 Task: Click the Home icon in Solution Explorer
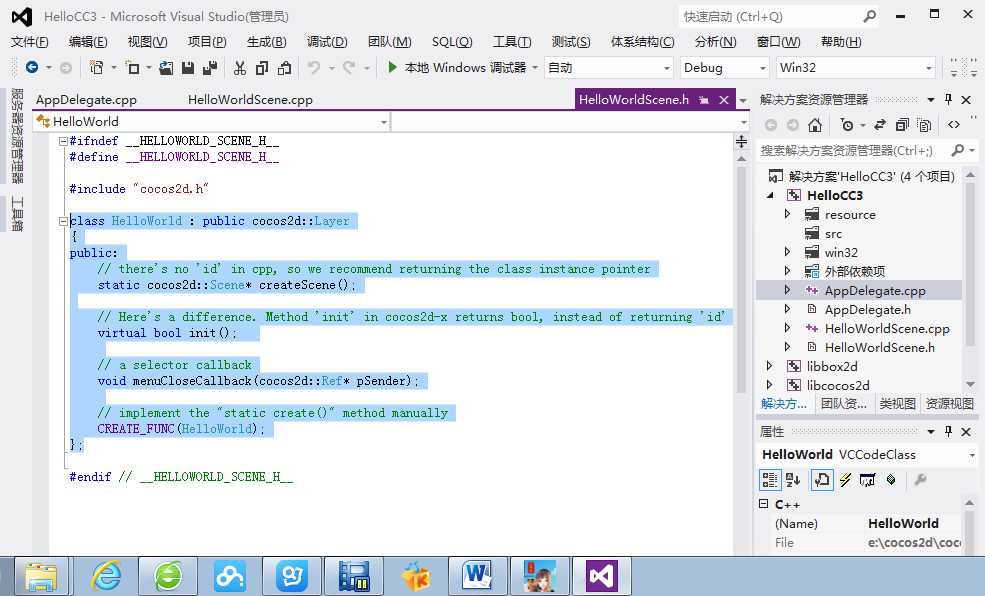tap(815, 125)
